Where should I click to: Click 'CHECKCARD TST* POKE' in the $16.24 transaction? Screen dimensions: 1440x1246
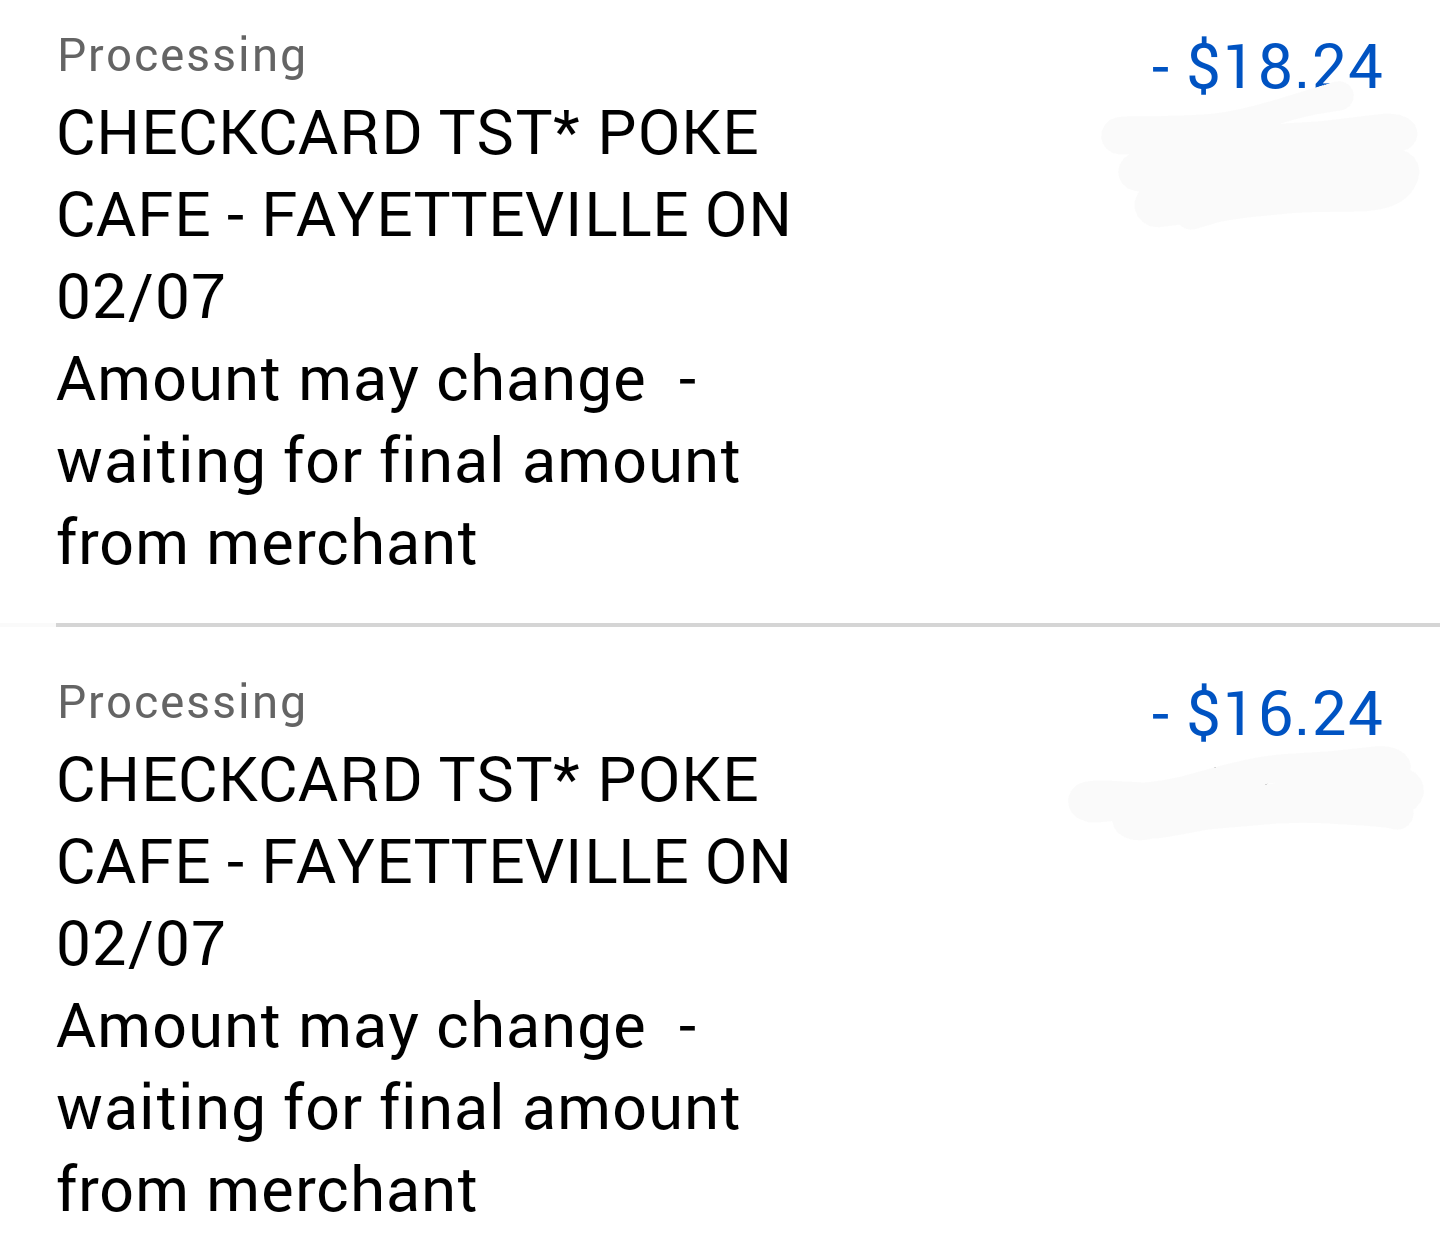(408, 780)
